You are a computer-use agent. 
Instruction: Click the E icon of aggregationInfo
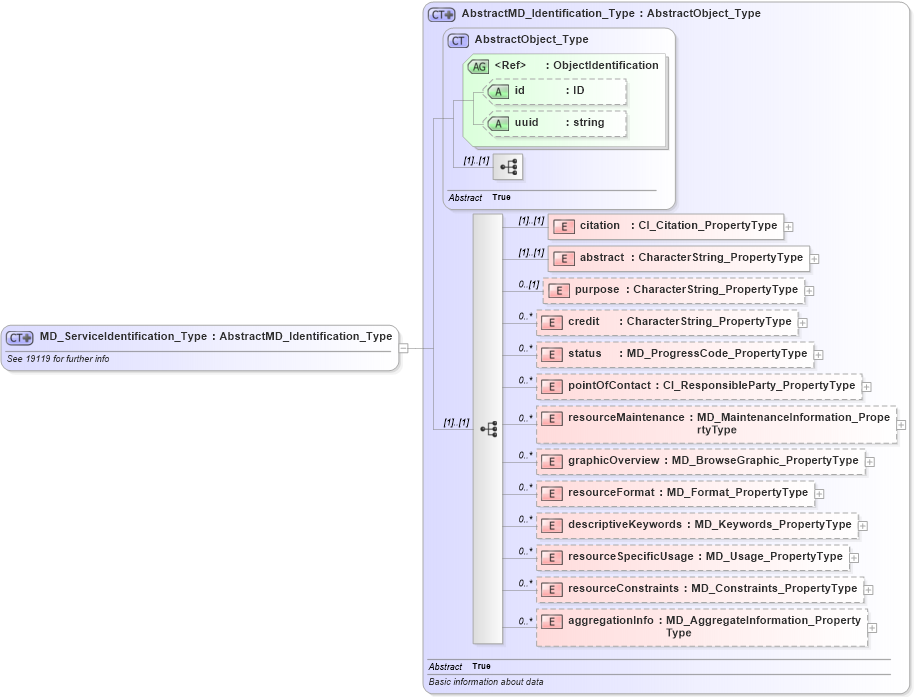[x=551, y=620]
